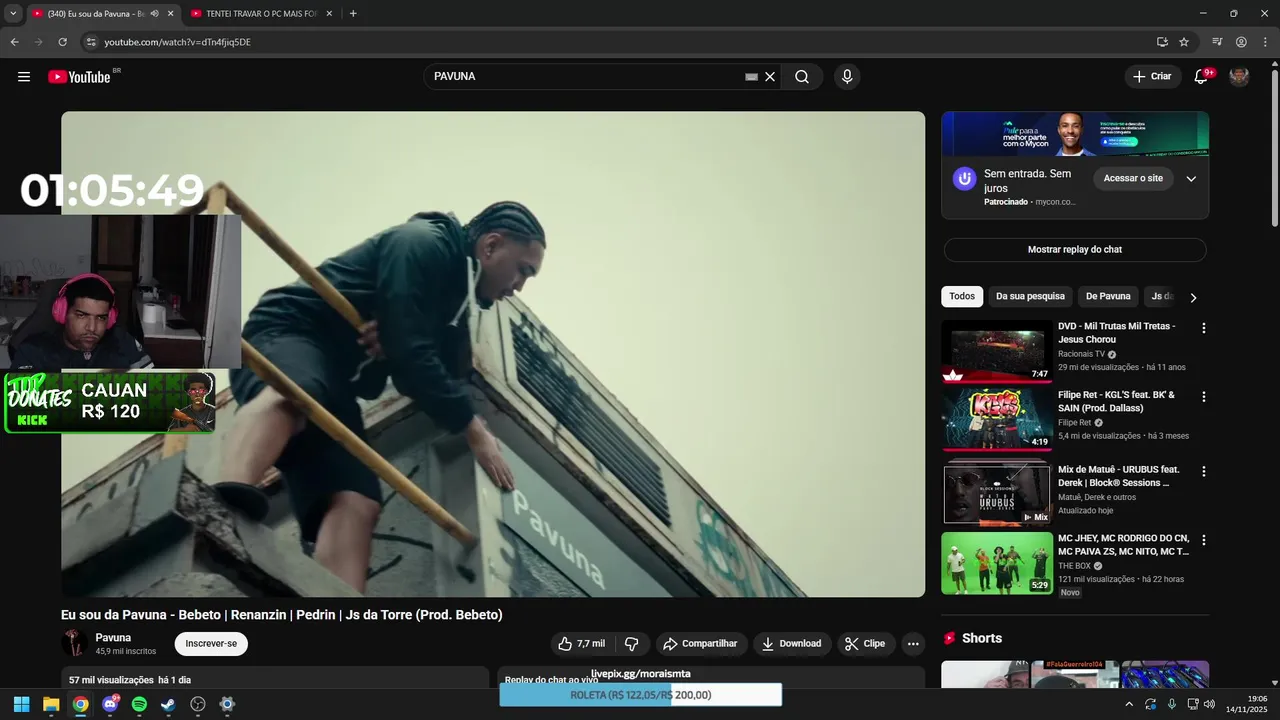The image size is (1280, 720).
Task: Create a Clipe from the video
Action: point(866,644)
